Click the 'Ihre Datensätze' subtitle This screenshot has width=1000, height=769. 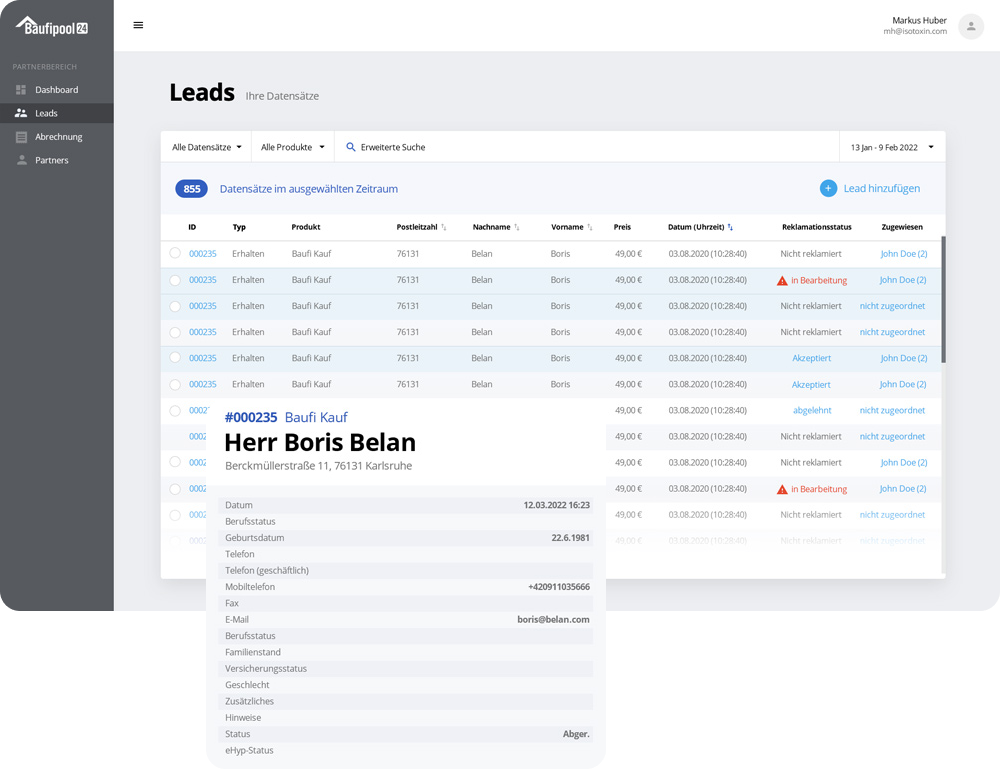(x=282, y=96)
